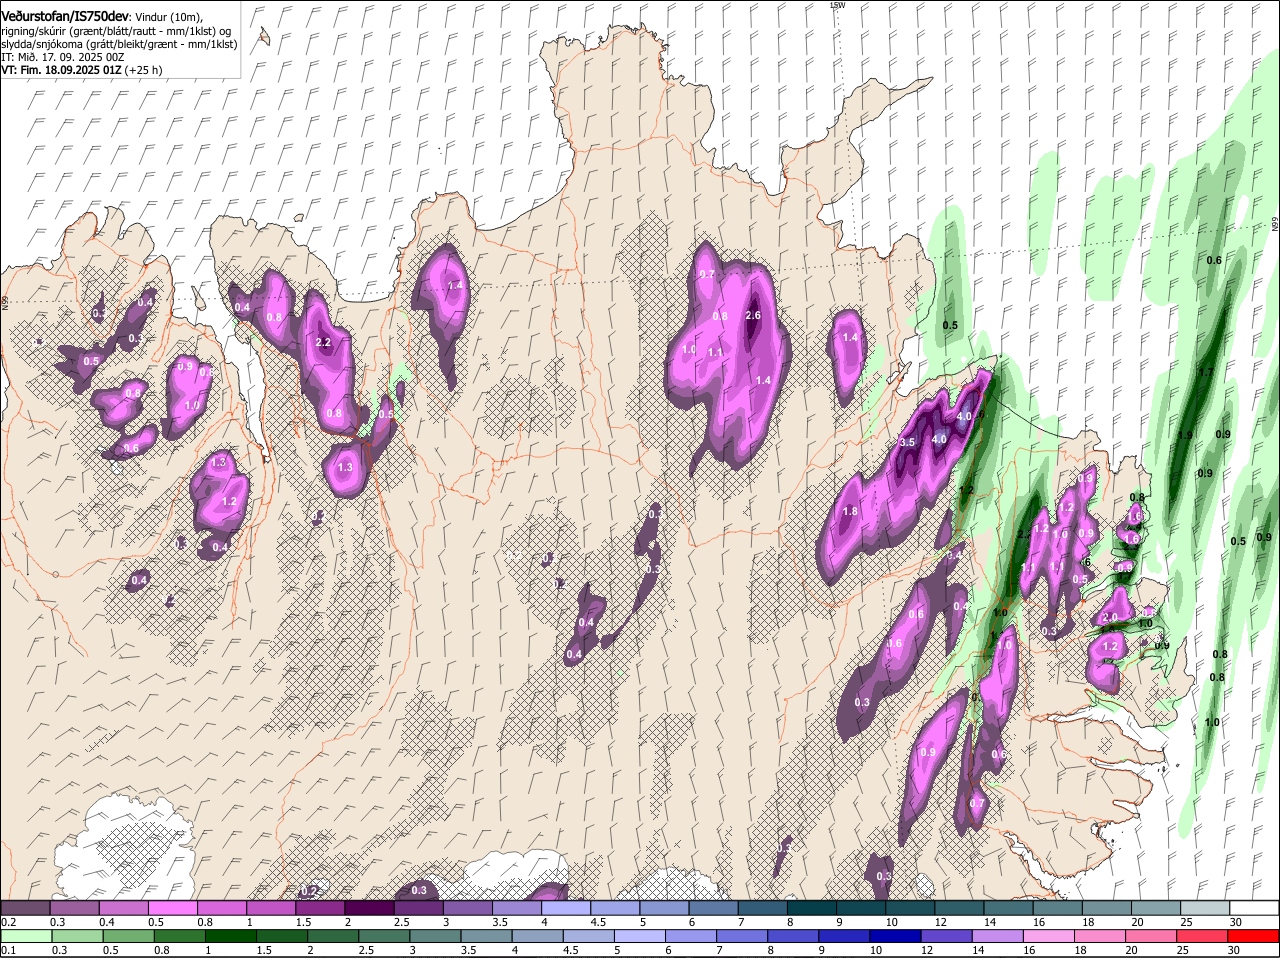The height and width of the screenshot is (958, 1280).
Task: Click the 2.5 value under the purple scale
Action: (x=402, y=922)
